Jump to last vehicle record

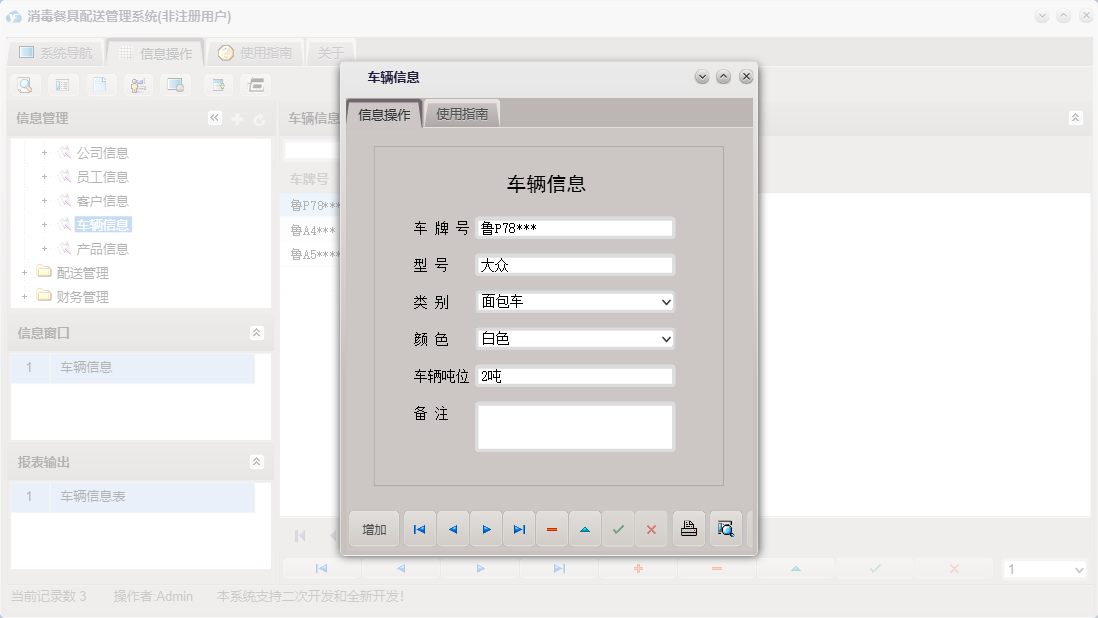[x=519, y=529]
